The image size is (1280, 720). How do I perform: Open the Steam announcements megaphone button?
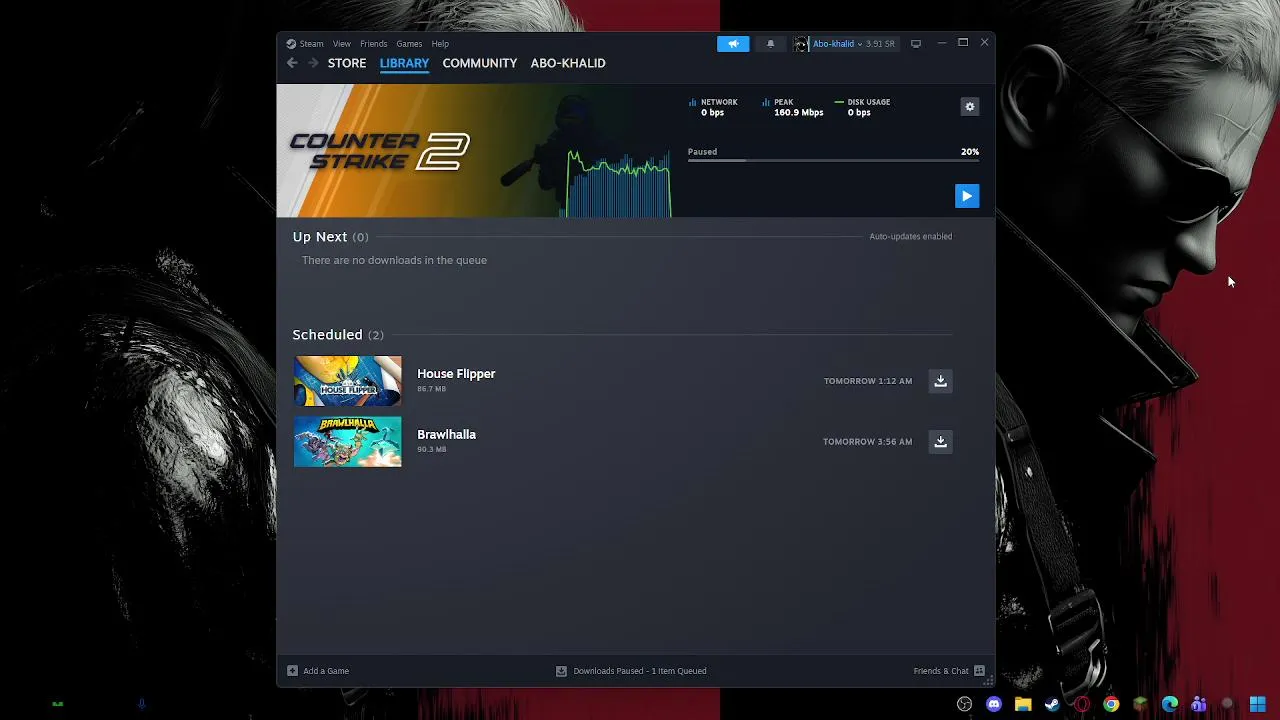(x=733, y=44)
